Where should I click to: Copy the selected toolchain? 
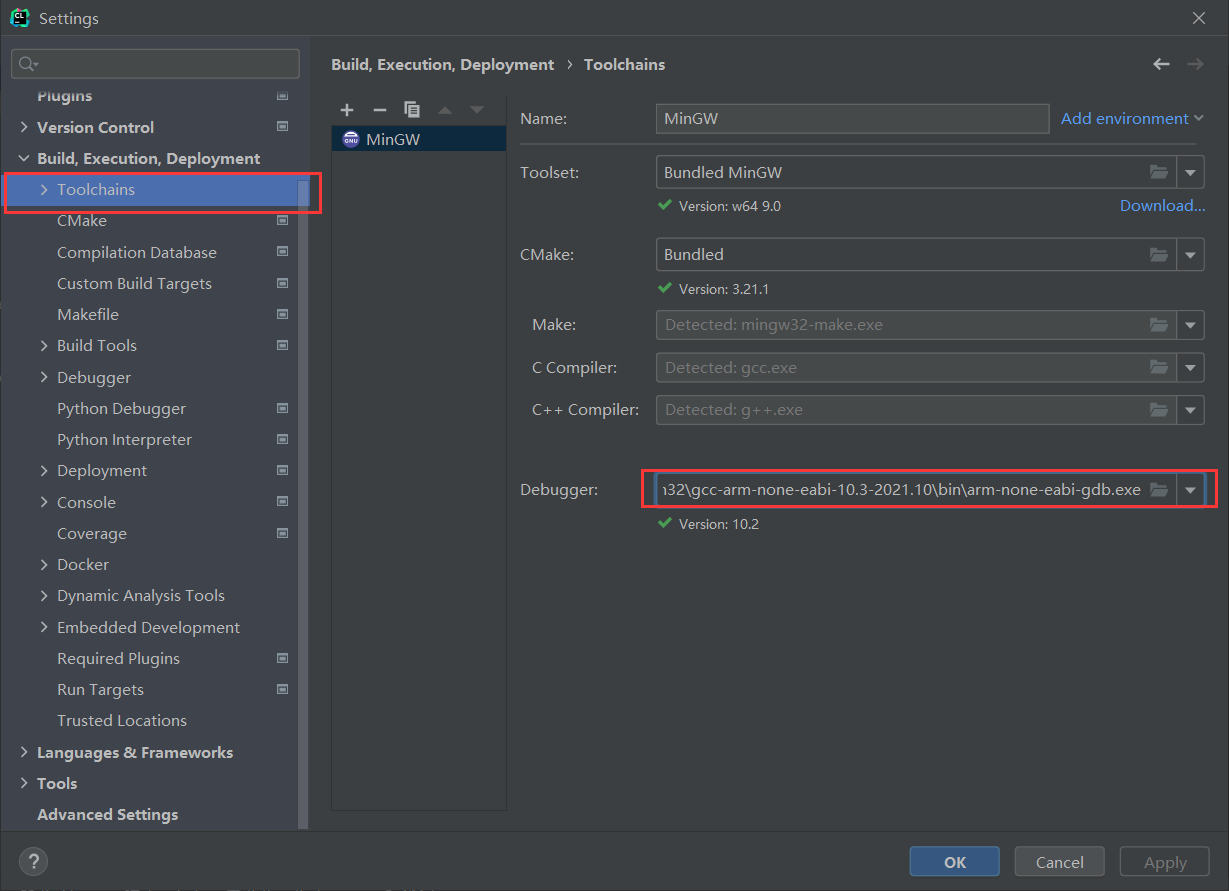point(412,109)
